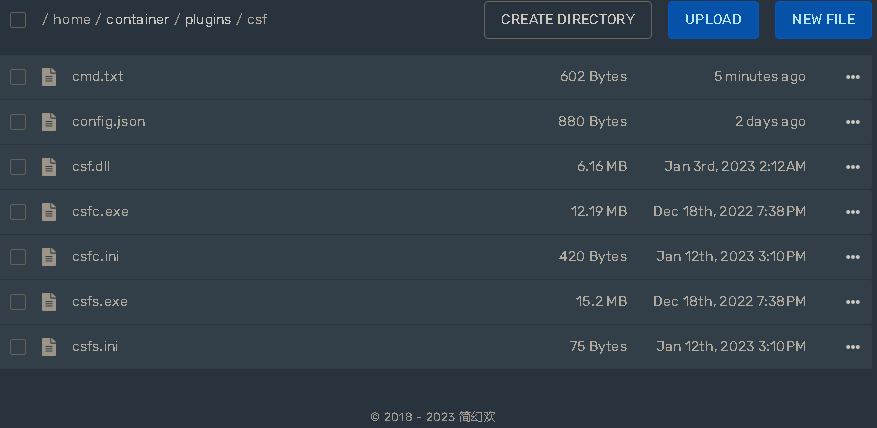The width and height of the screenshot is (877, 428).
Task: Click the file icon for csf.dll
Action: pyautogui.click(x=49, y=166)
